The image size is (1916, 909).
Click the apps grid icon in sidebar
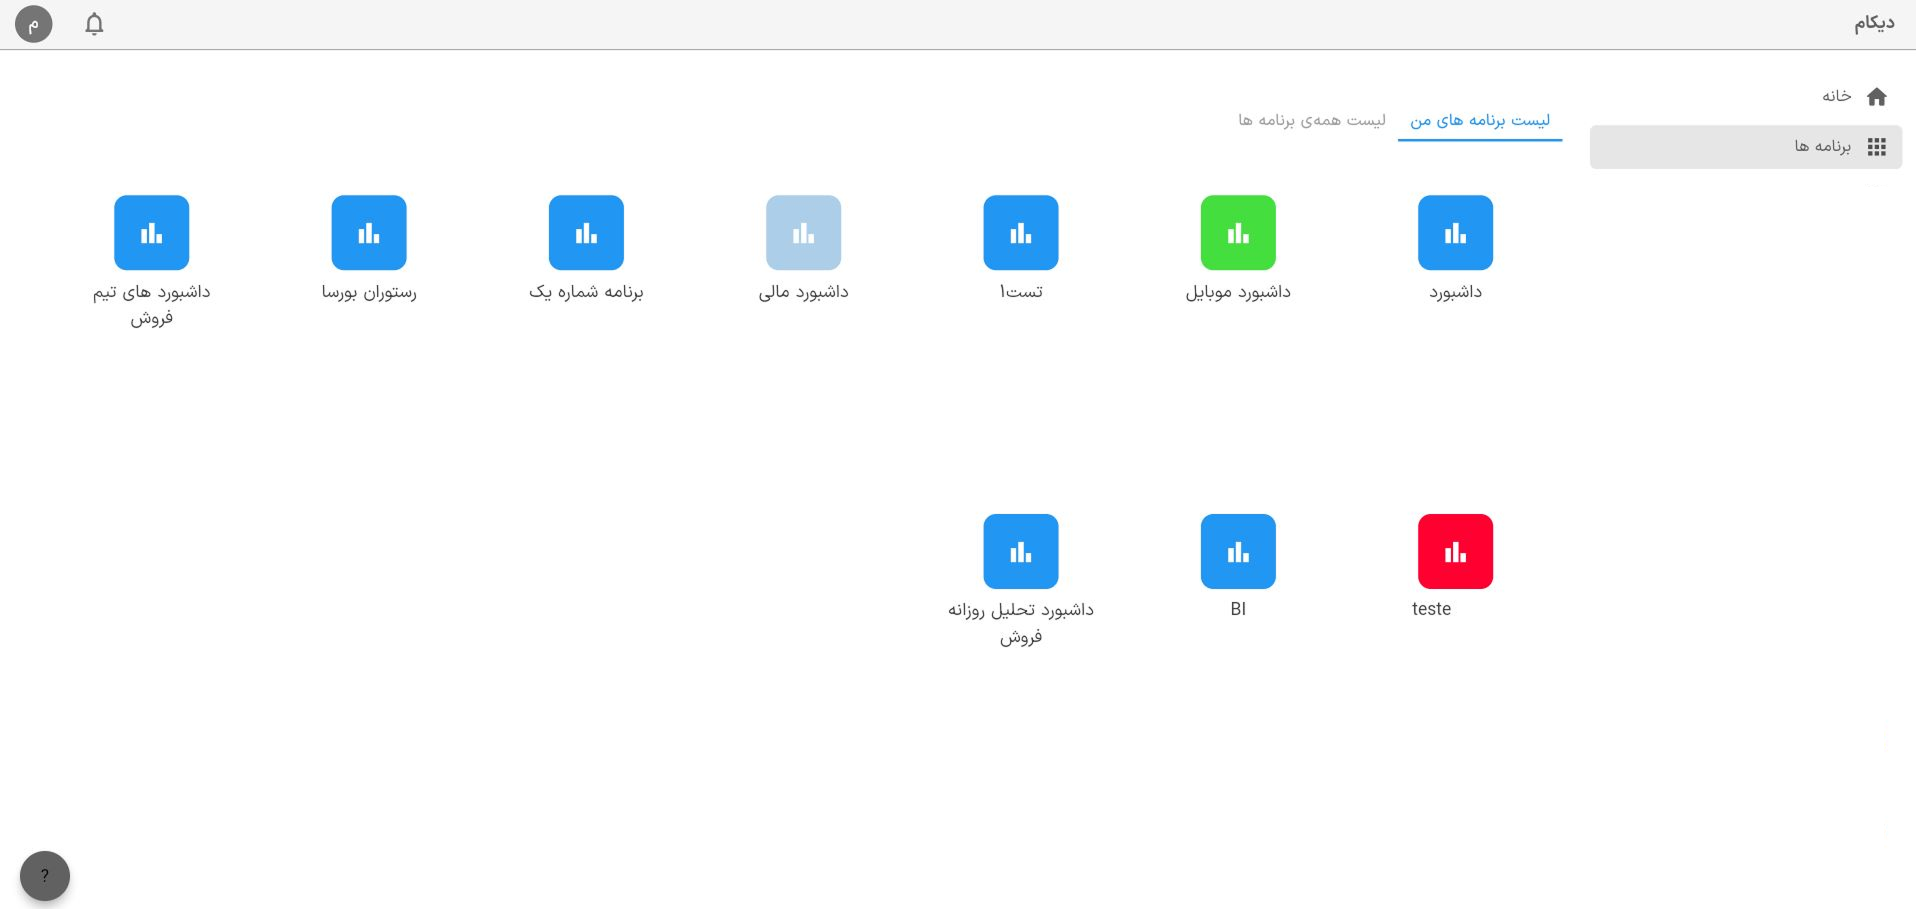(1876, 147)
